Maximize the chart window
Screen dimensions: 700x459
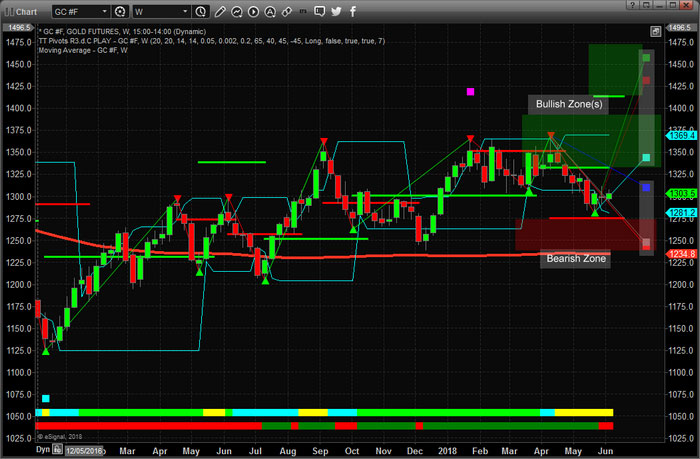673,5
